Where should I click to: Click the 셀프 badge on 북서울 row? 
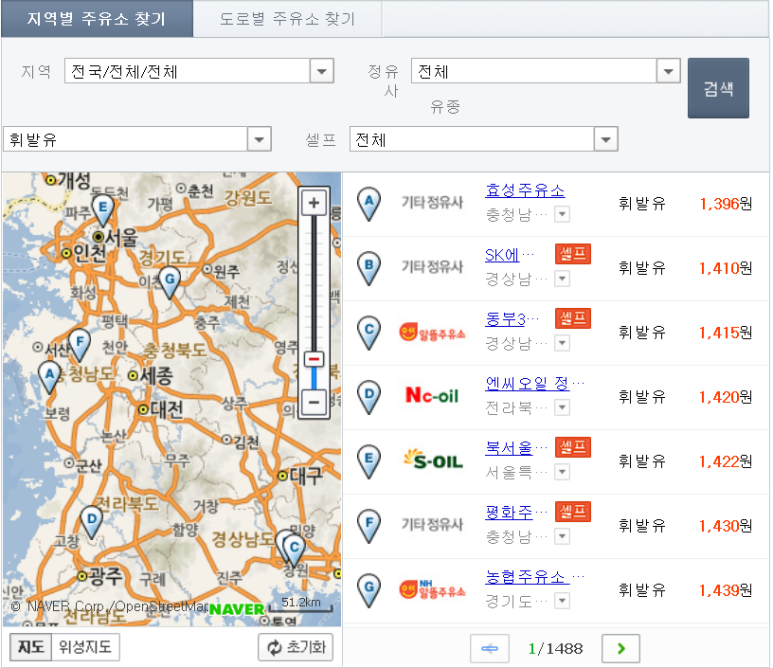coord(573,447)
